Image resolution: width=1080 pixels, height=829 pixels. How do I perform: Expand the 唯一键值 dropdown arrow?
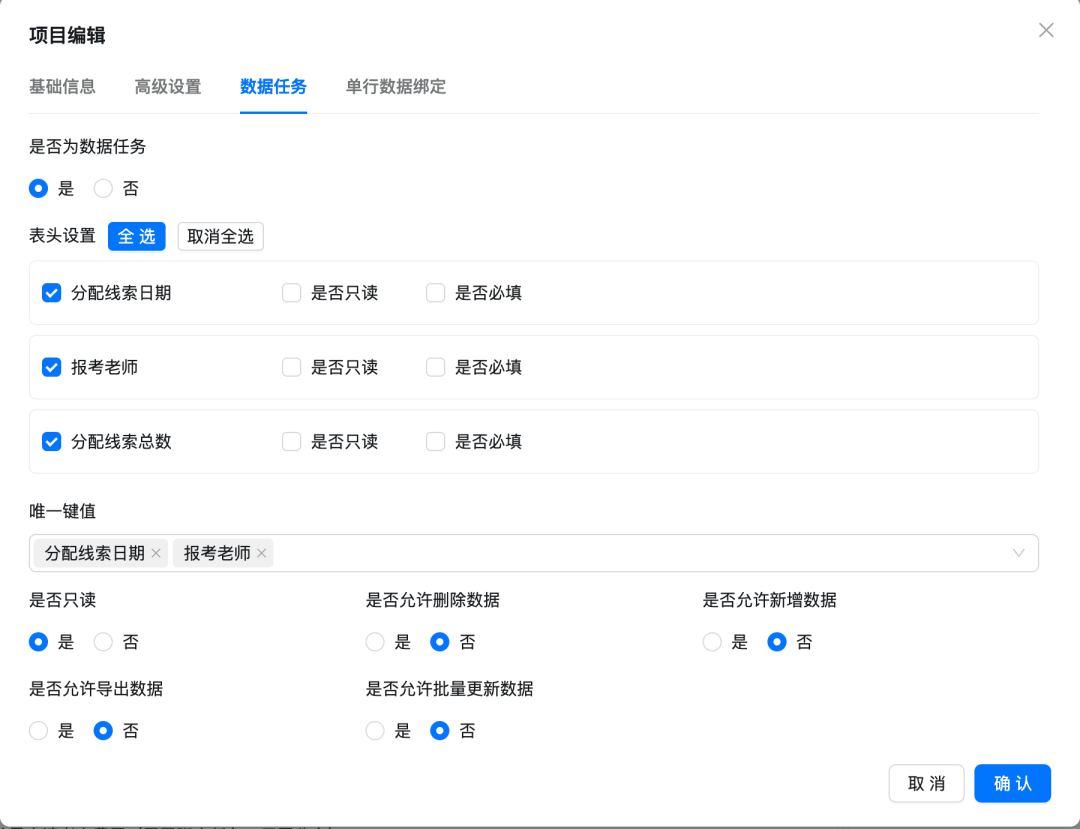1018,553
